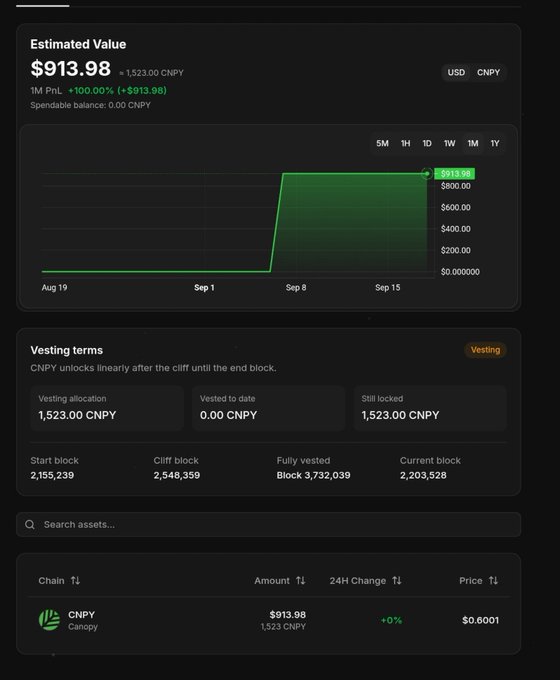This screenshot has height=680, width=560.
Task: Select the 1W chart timeframe
Action: (x=449, y=144)
